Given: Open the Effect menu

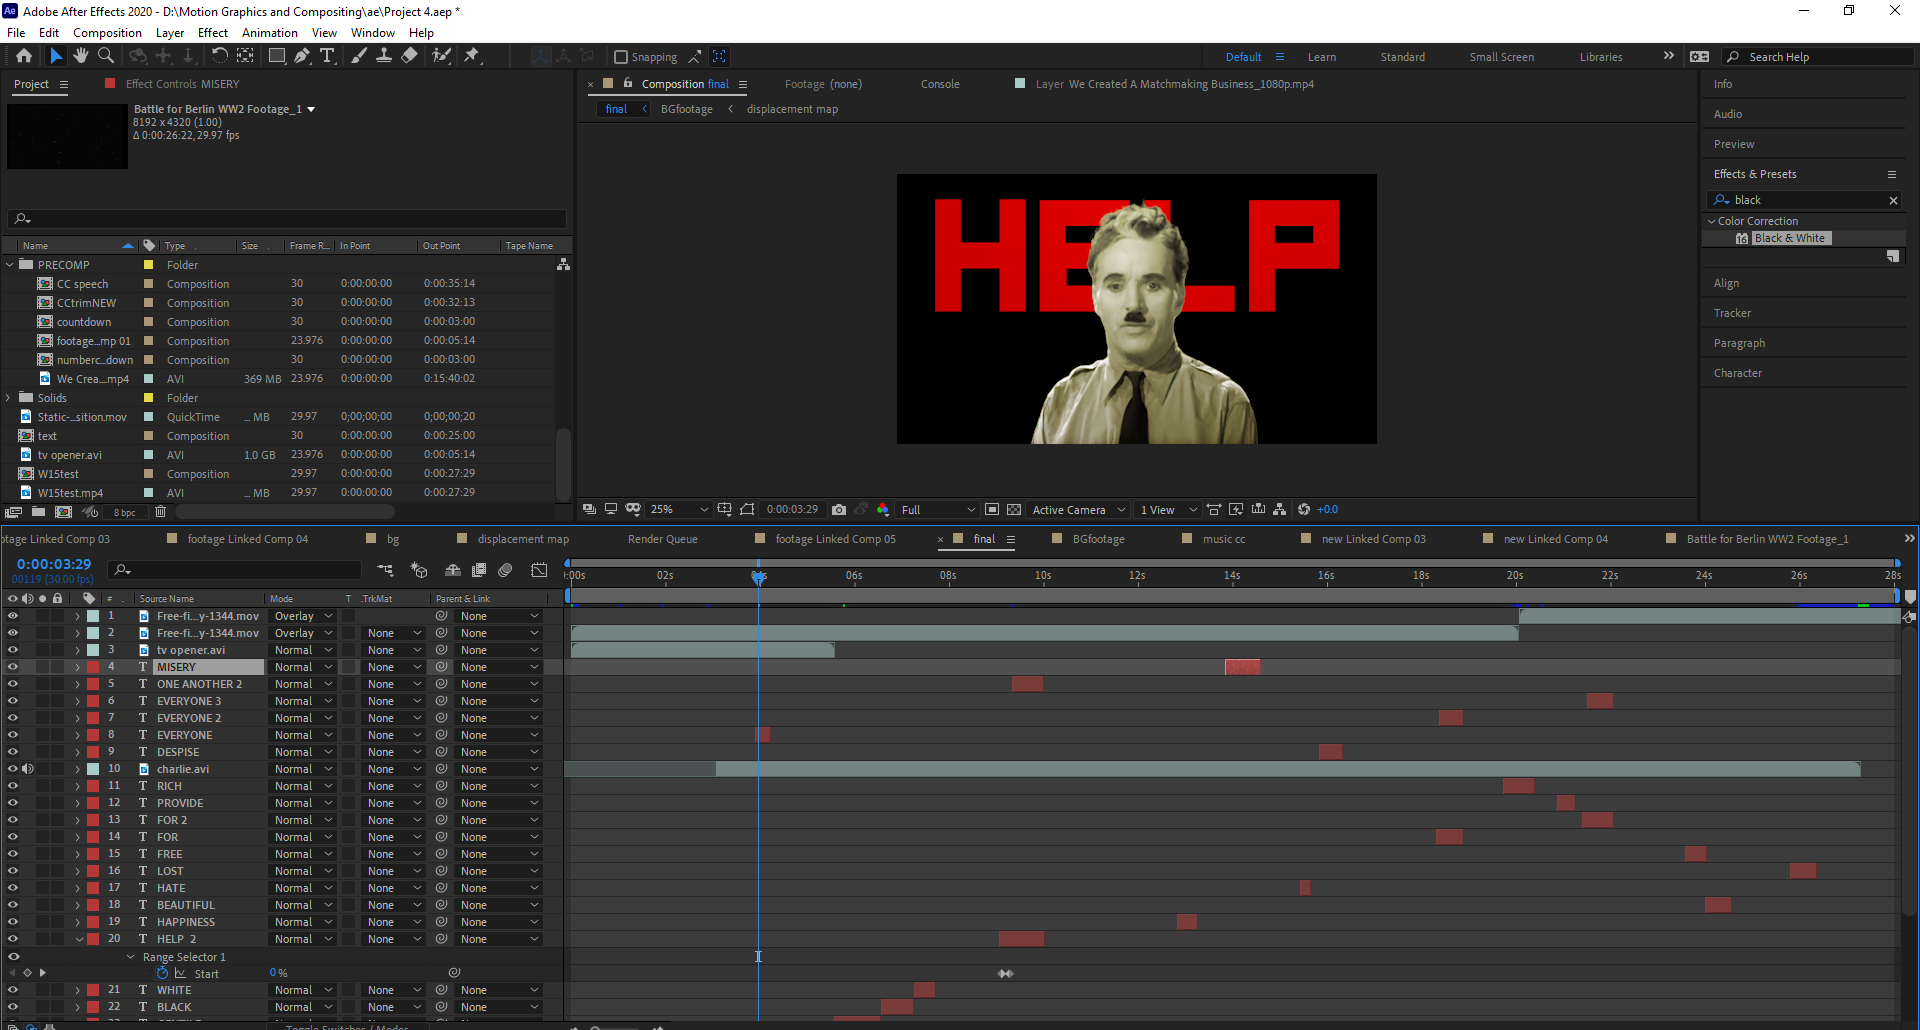Looking at the screenshot, I should (x=213, y=33).
